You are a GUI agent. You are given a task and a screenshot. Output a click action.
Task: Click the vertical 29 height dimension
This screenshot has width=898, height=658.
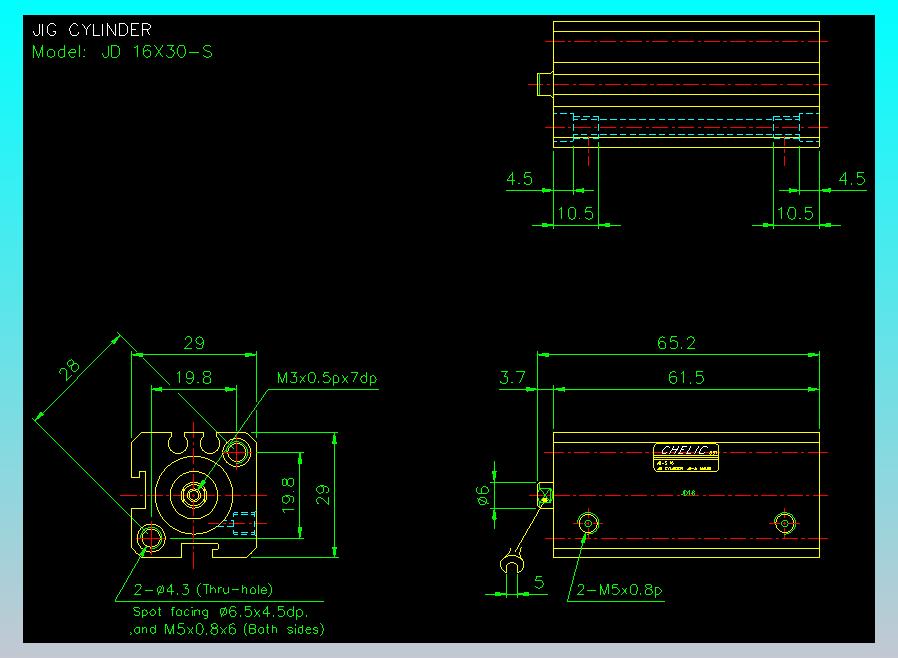click(323, 494)
